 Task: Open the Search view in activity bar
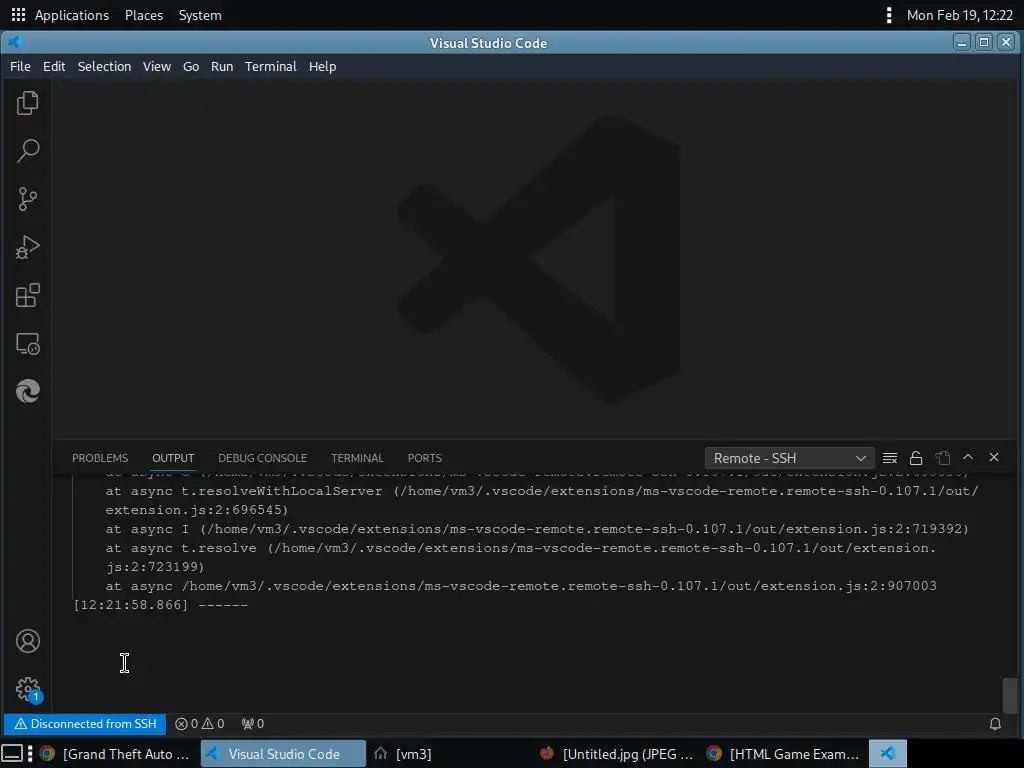click(27, 151)
